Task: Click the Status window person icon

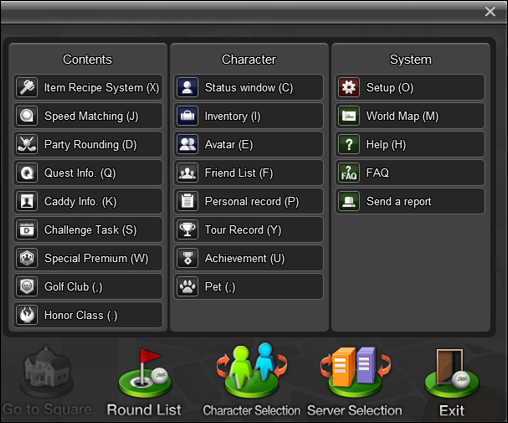Action: point(188,87)
